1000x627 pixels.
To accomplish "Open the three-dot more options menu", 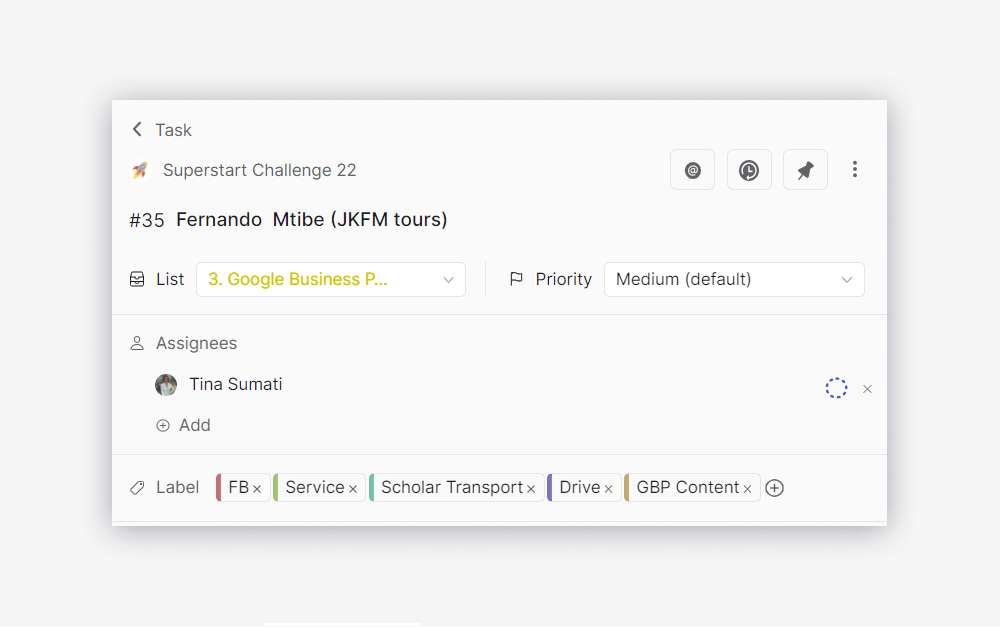I will [x=854, y=170].
